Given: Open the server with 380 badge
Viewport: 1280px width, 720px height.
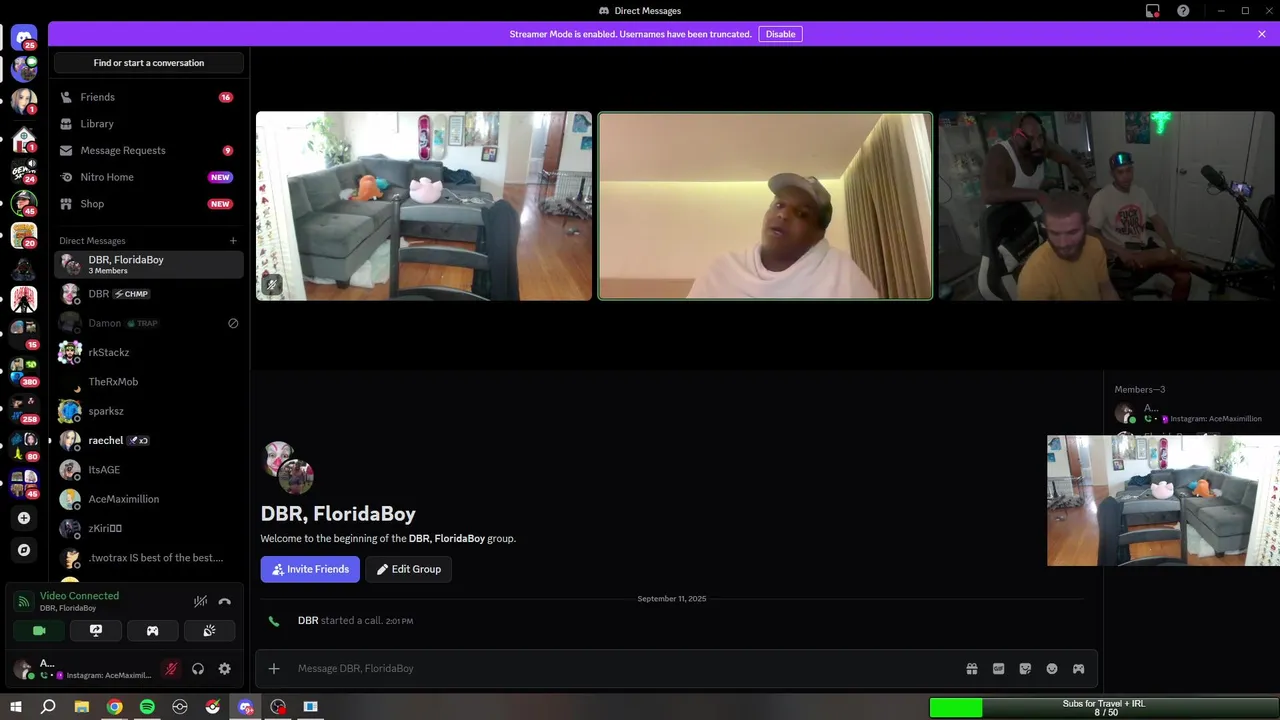Looking at the screenshot, I should (24, 372).
